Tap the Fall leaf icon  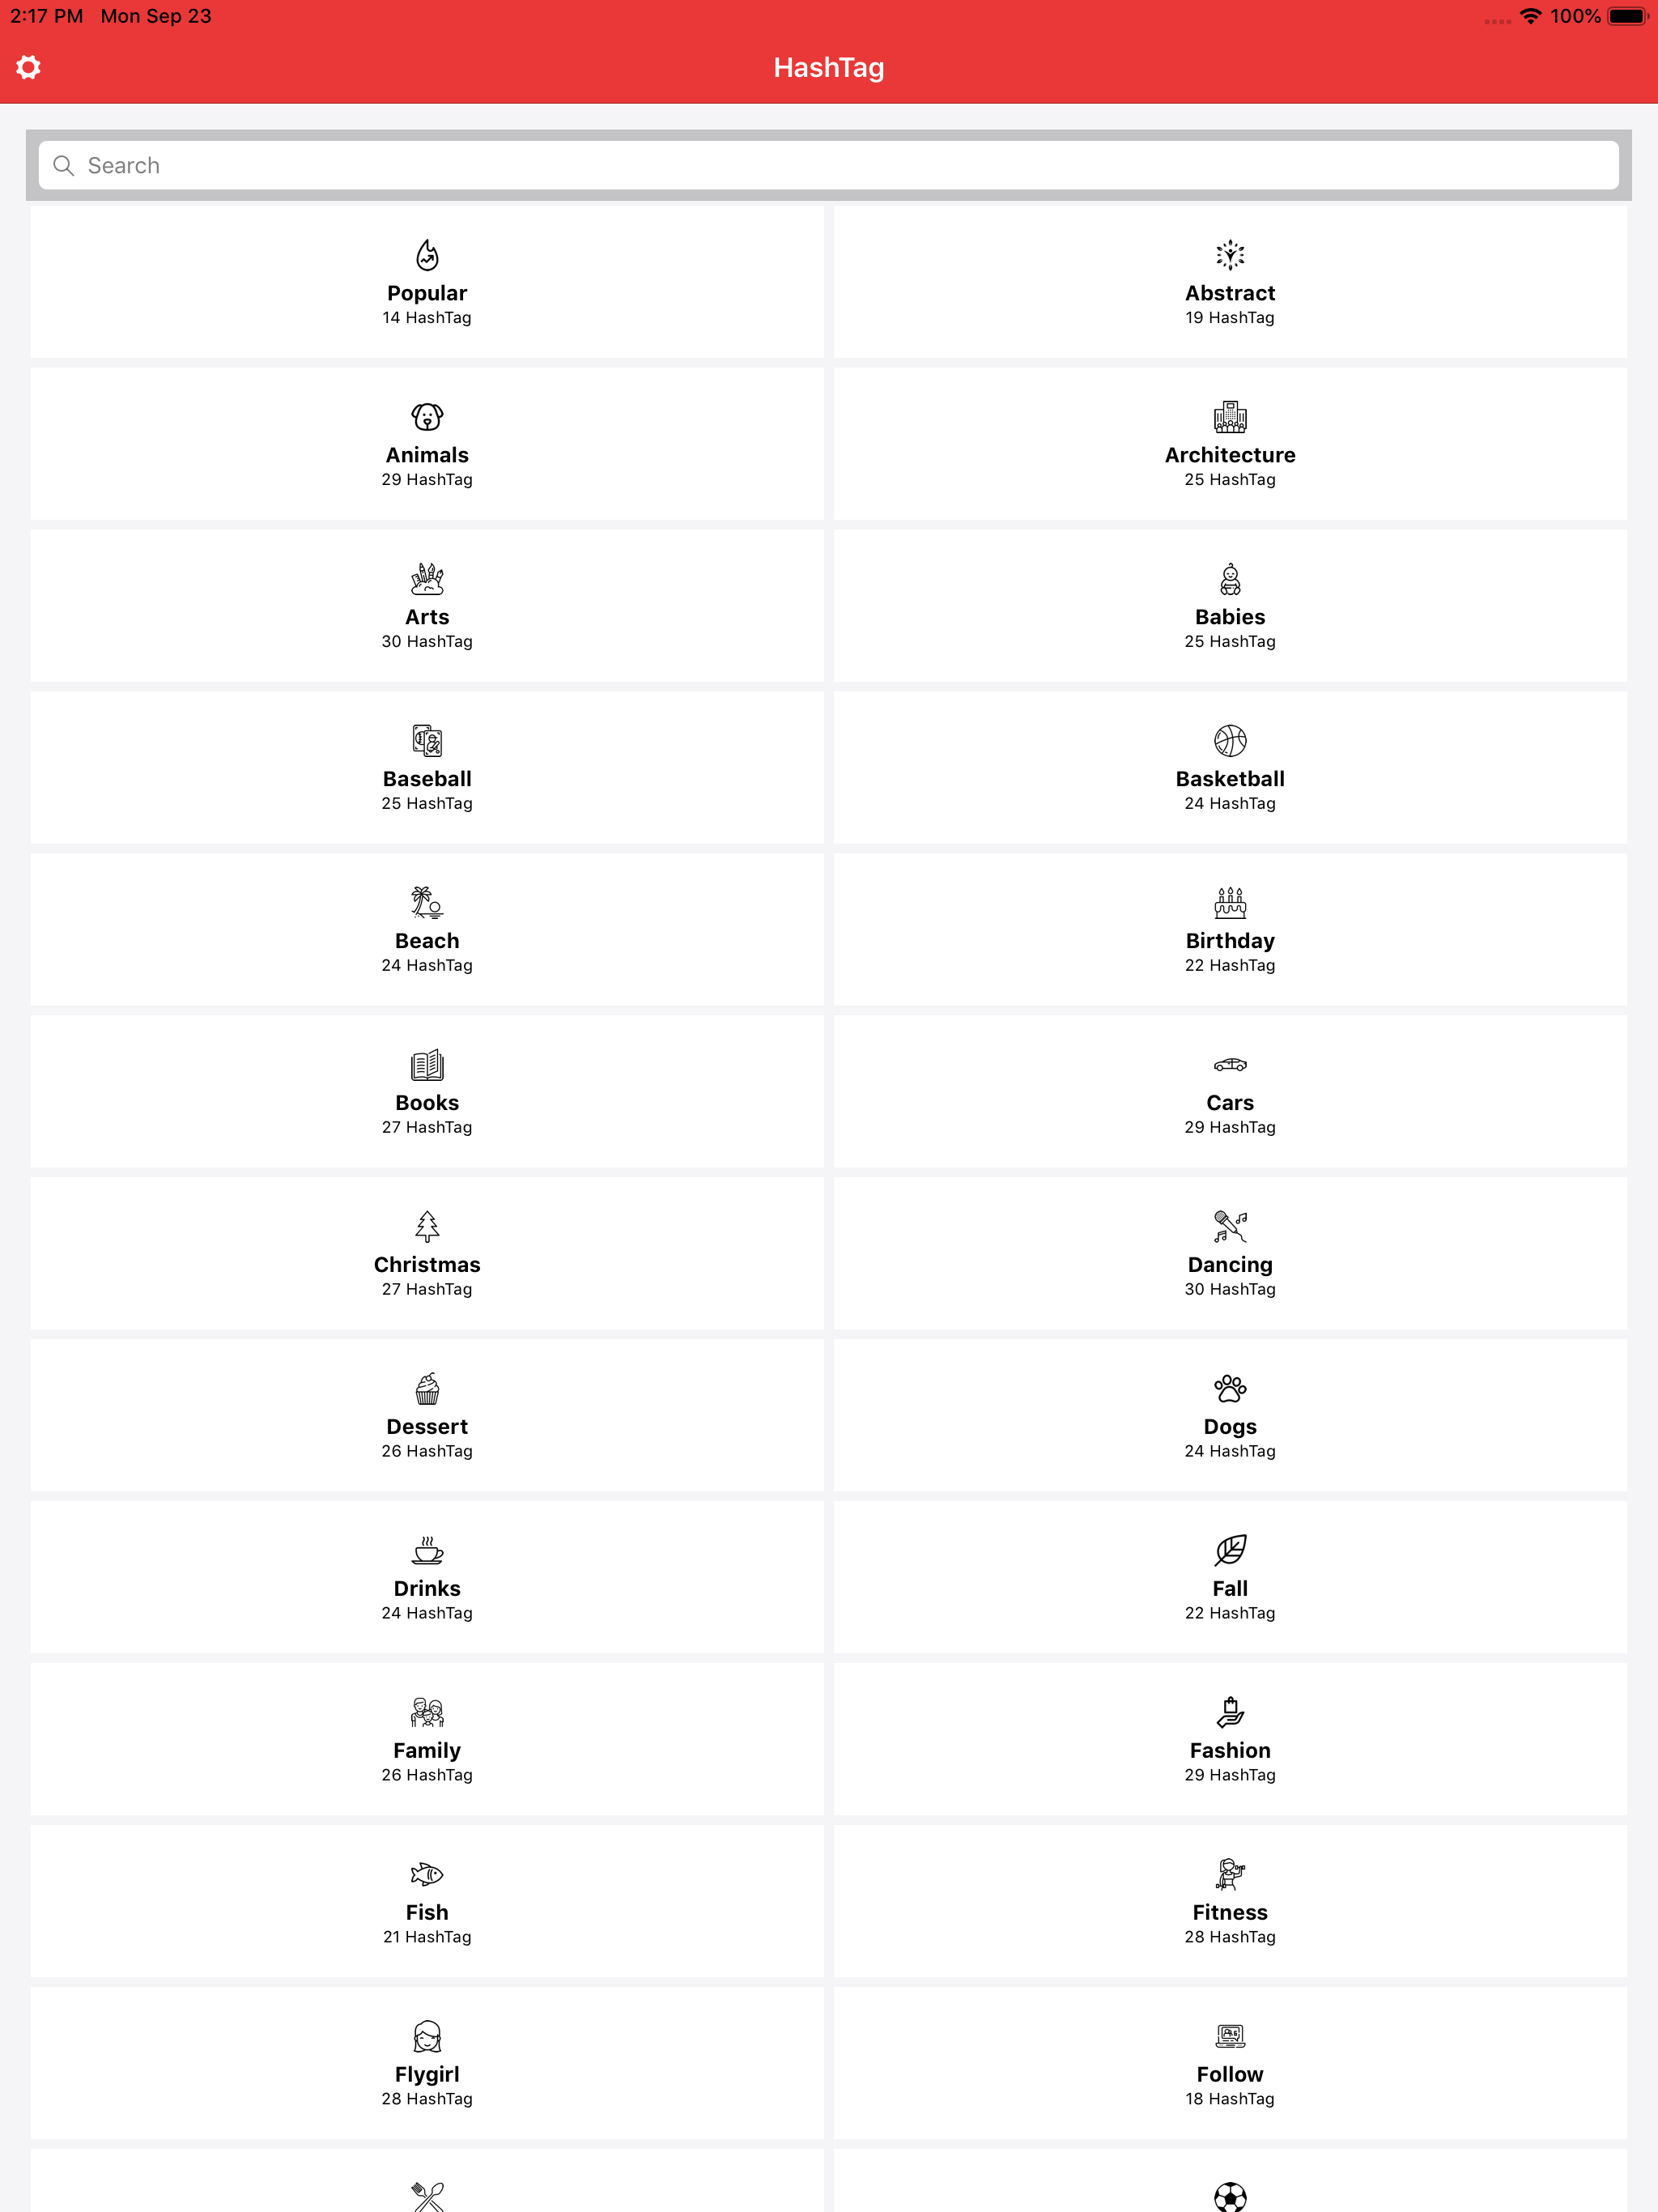(x=1229, y=1551)
